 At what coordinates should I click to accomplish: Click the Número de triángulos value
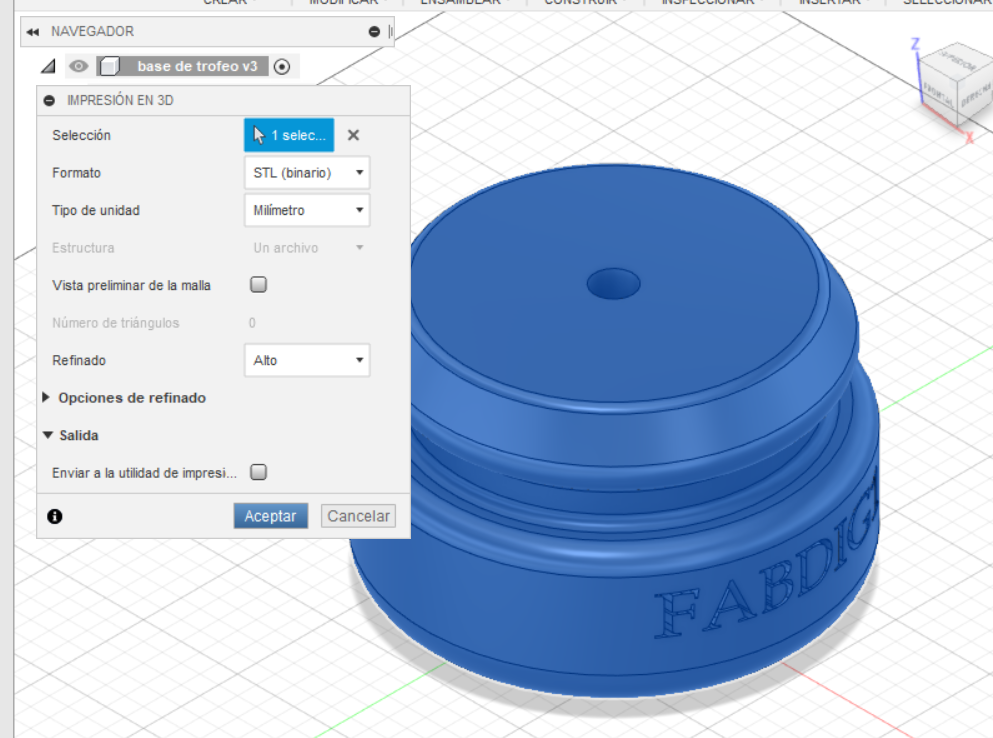click(x=252, y=323)
